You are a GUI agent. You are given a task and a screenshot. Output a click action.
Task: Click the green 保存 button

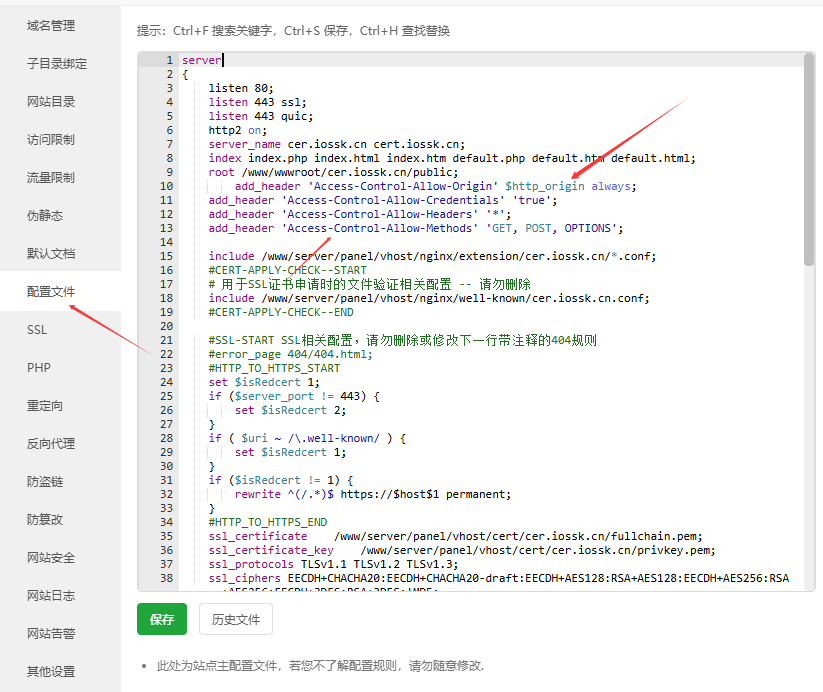(x=162, y=620)
